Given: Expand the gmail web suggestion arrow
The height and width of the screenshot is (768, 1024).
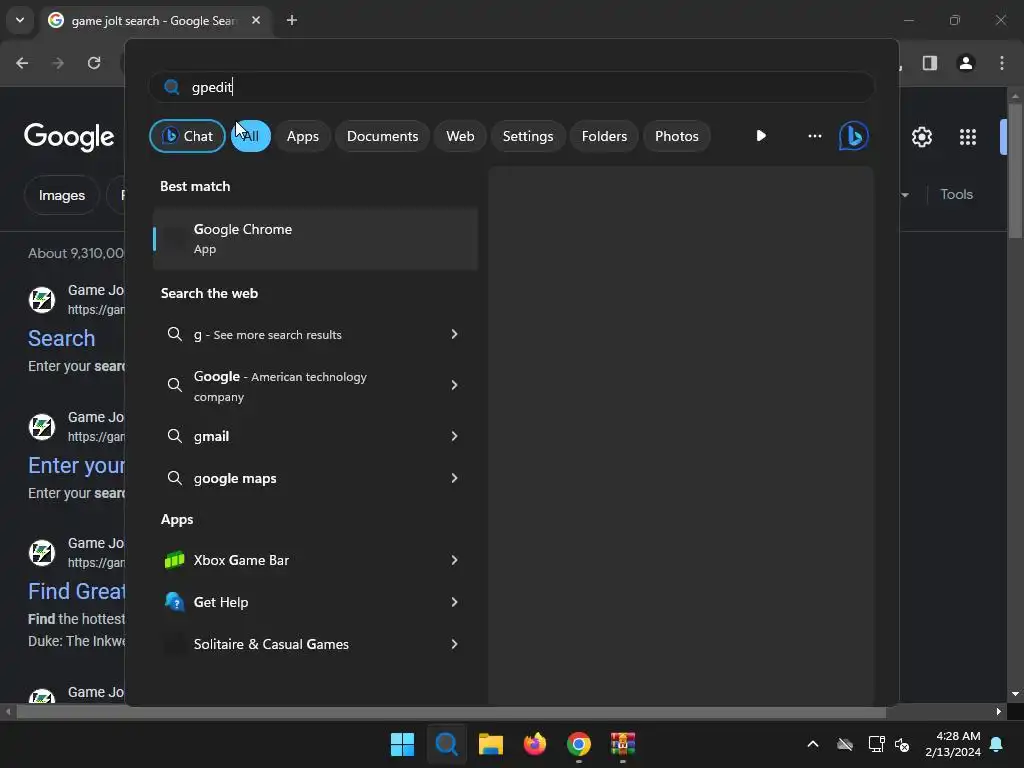Looking at the screenshot, I should pyautogui.click(x=455, y=436).
